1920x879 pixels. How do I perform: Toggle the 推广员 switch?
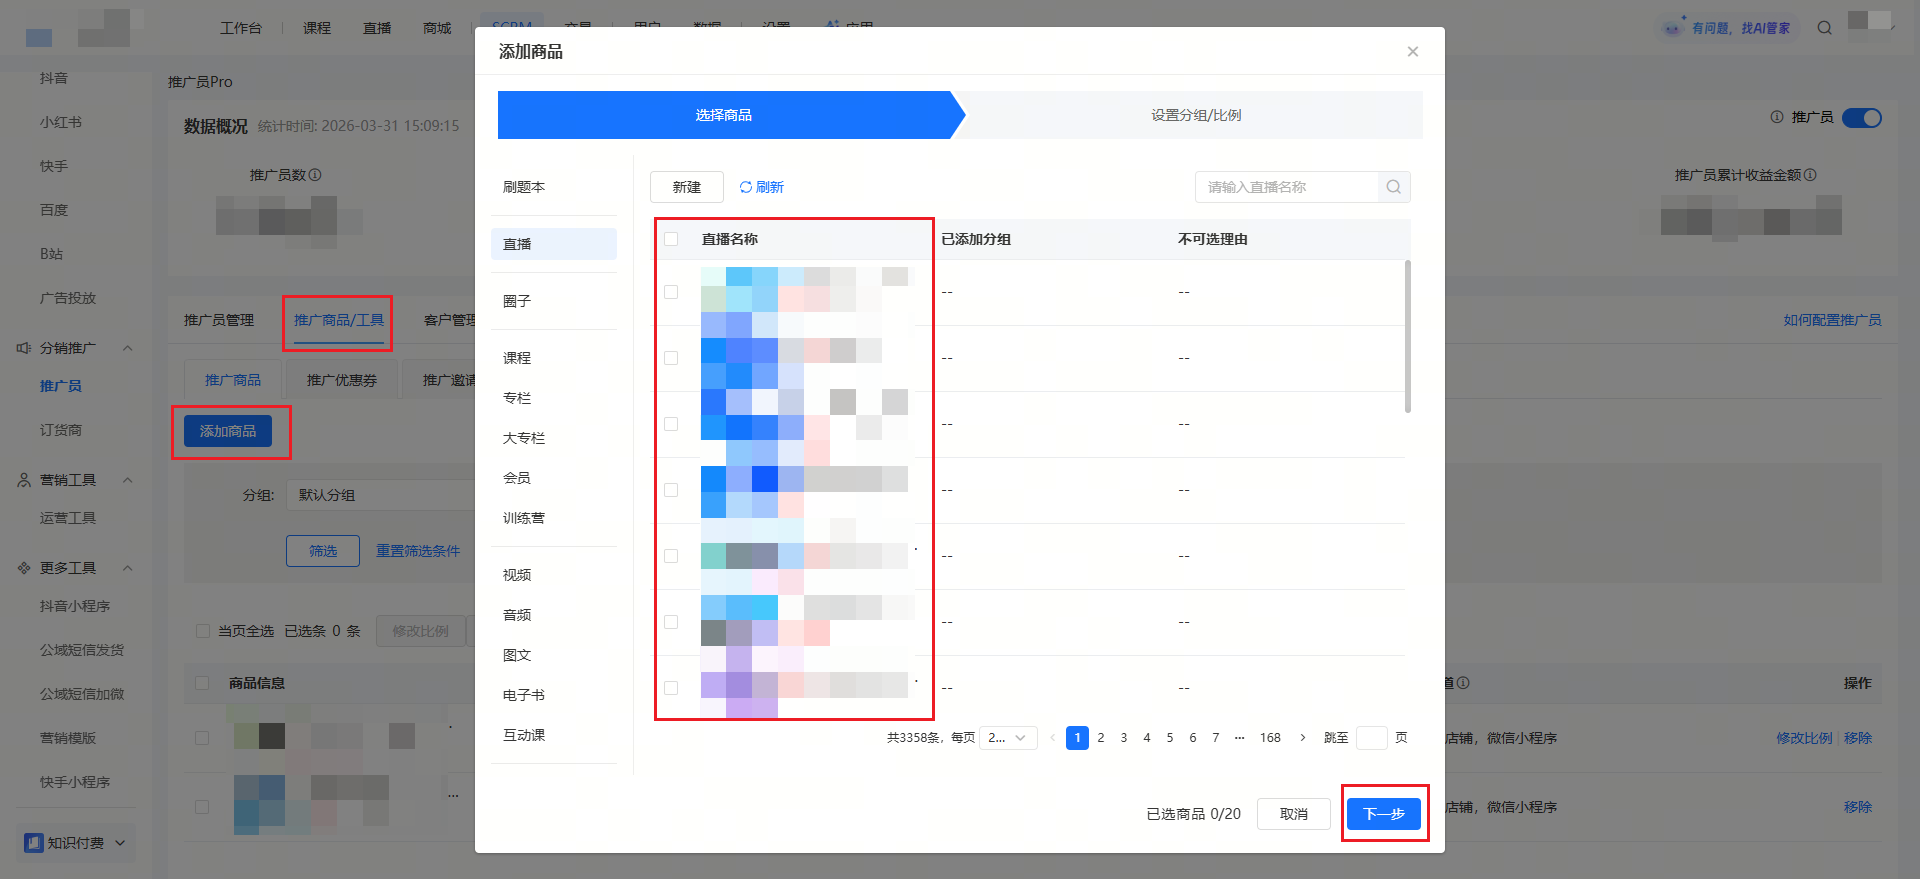click(x=1862, y=118)
